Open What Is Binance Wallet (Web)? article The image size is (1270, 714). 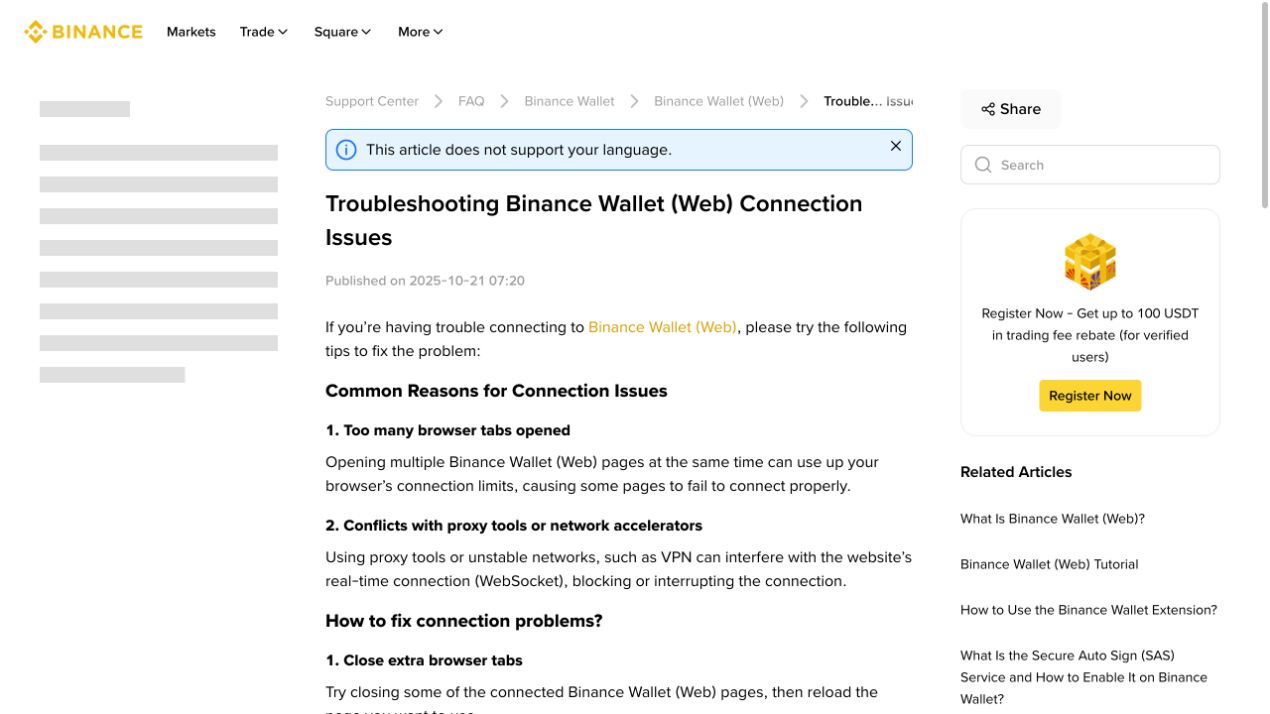1052,519
